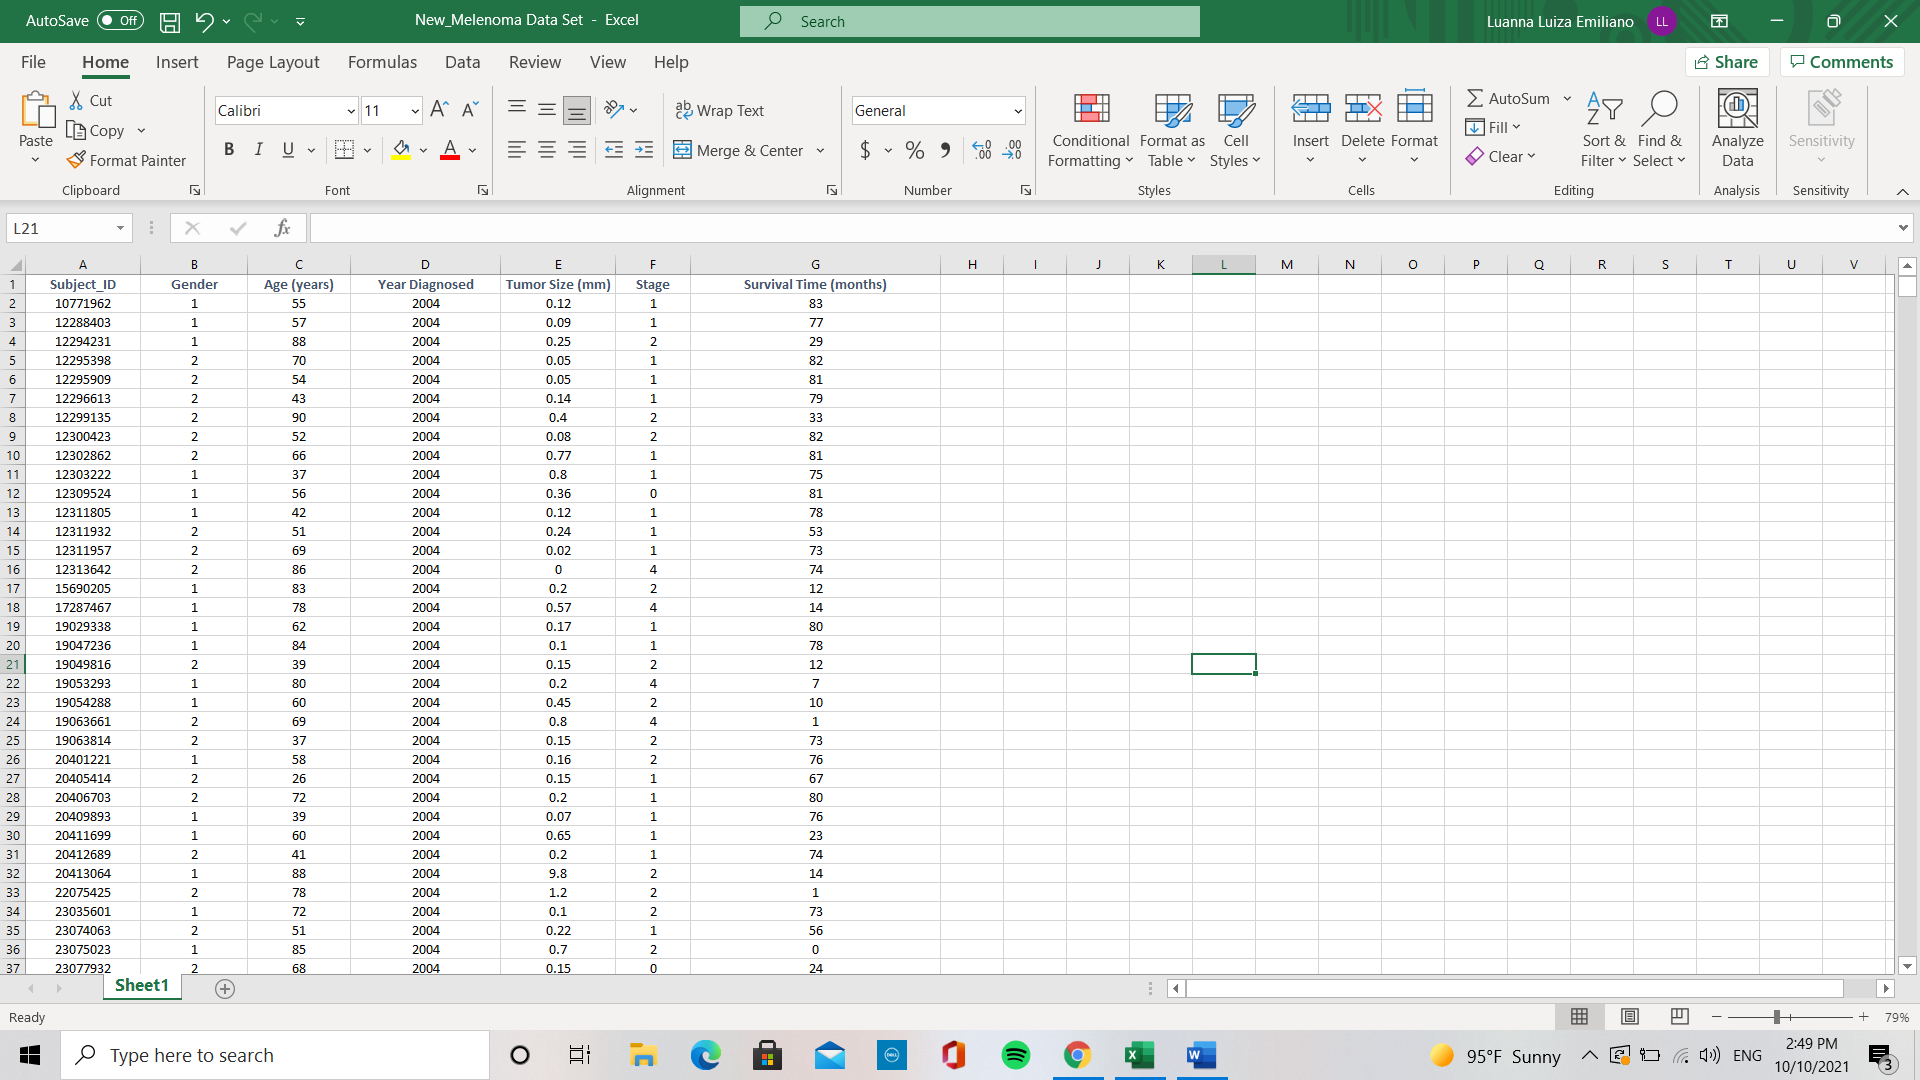Image resolution: width=1920 pixels, height=1080 pixels.
Task: Click the Merge & Center button
Action: (739, 150)
